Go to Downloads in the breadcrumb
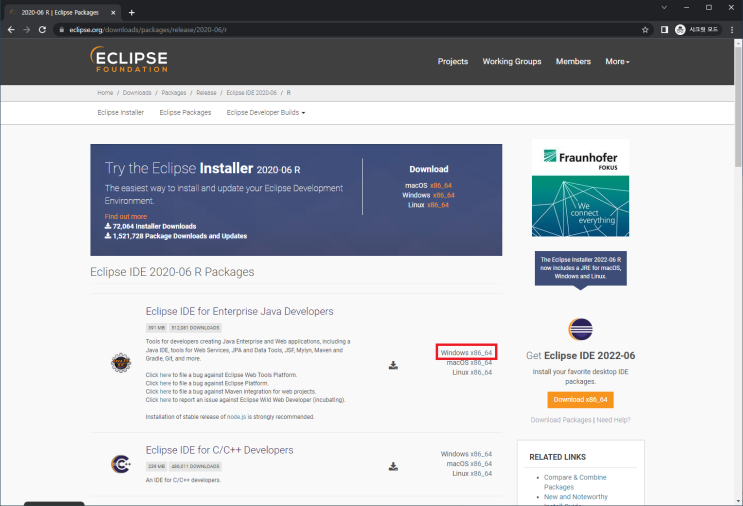The width and height of the screenshot is (743, 506). 137,92
